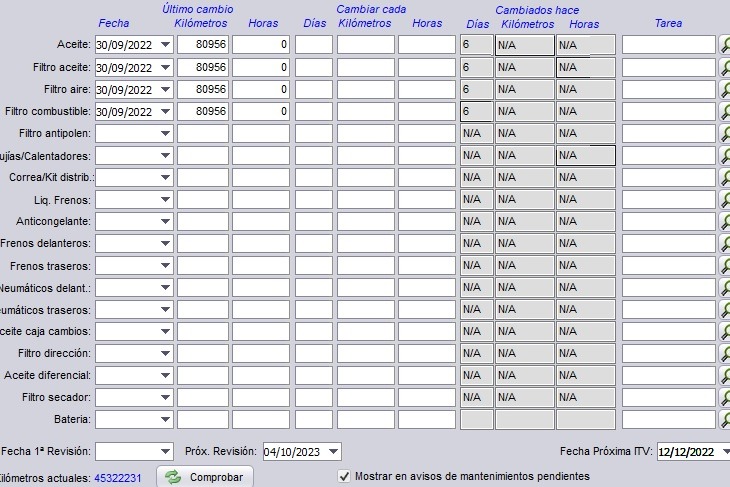The image size is (730, 487).
Task: Click the Aceite last-change Kilómetros field 80956
Action: (203, 45)
